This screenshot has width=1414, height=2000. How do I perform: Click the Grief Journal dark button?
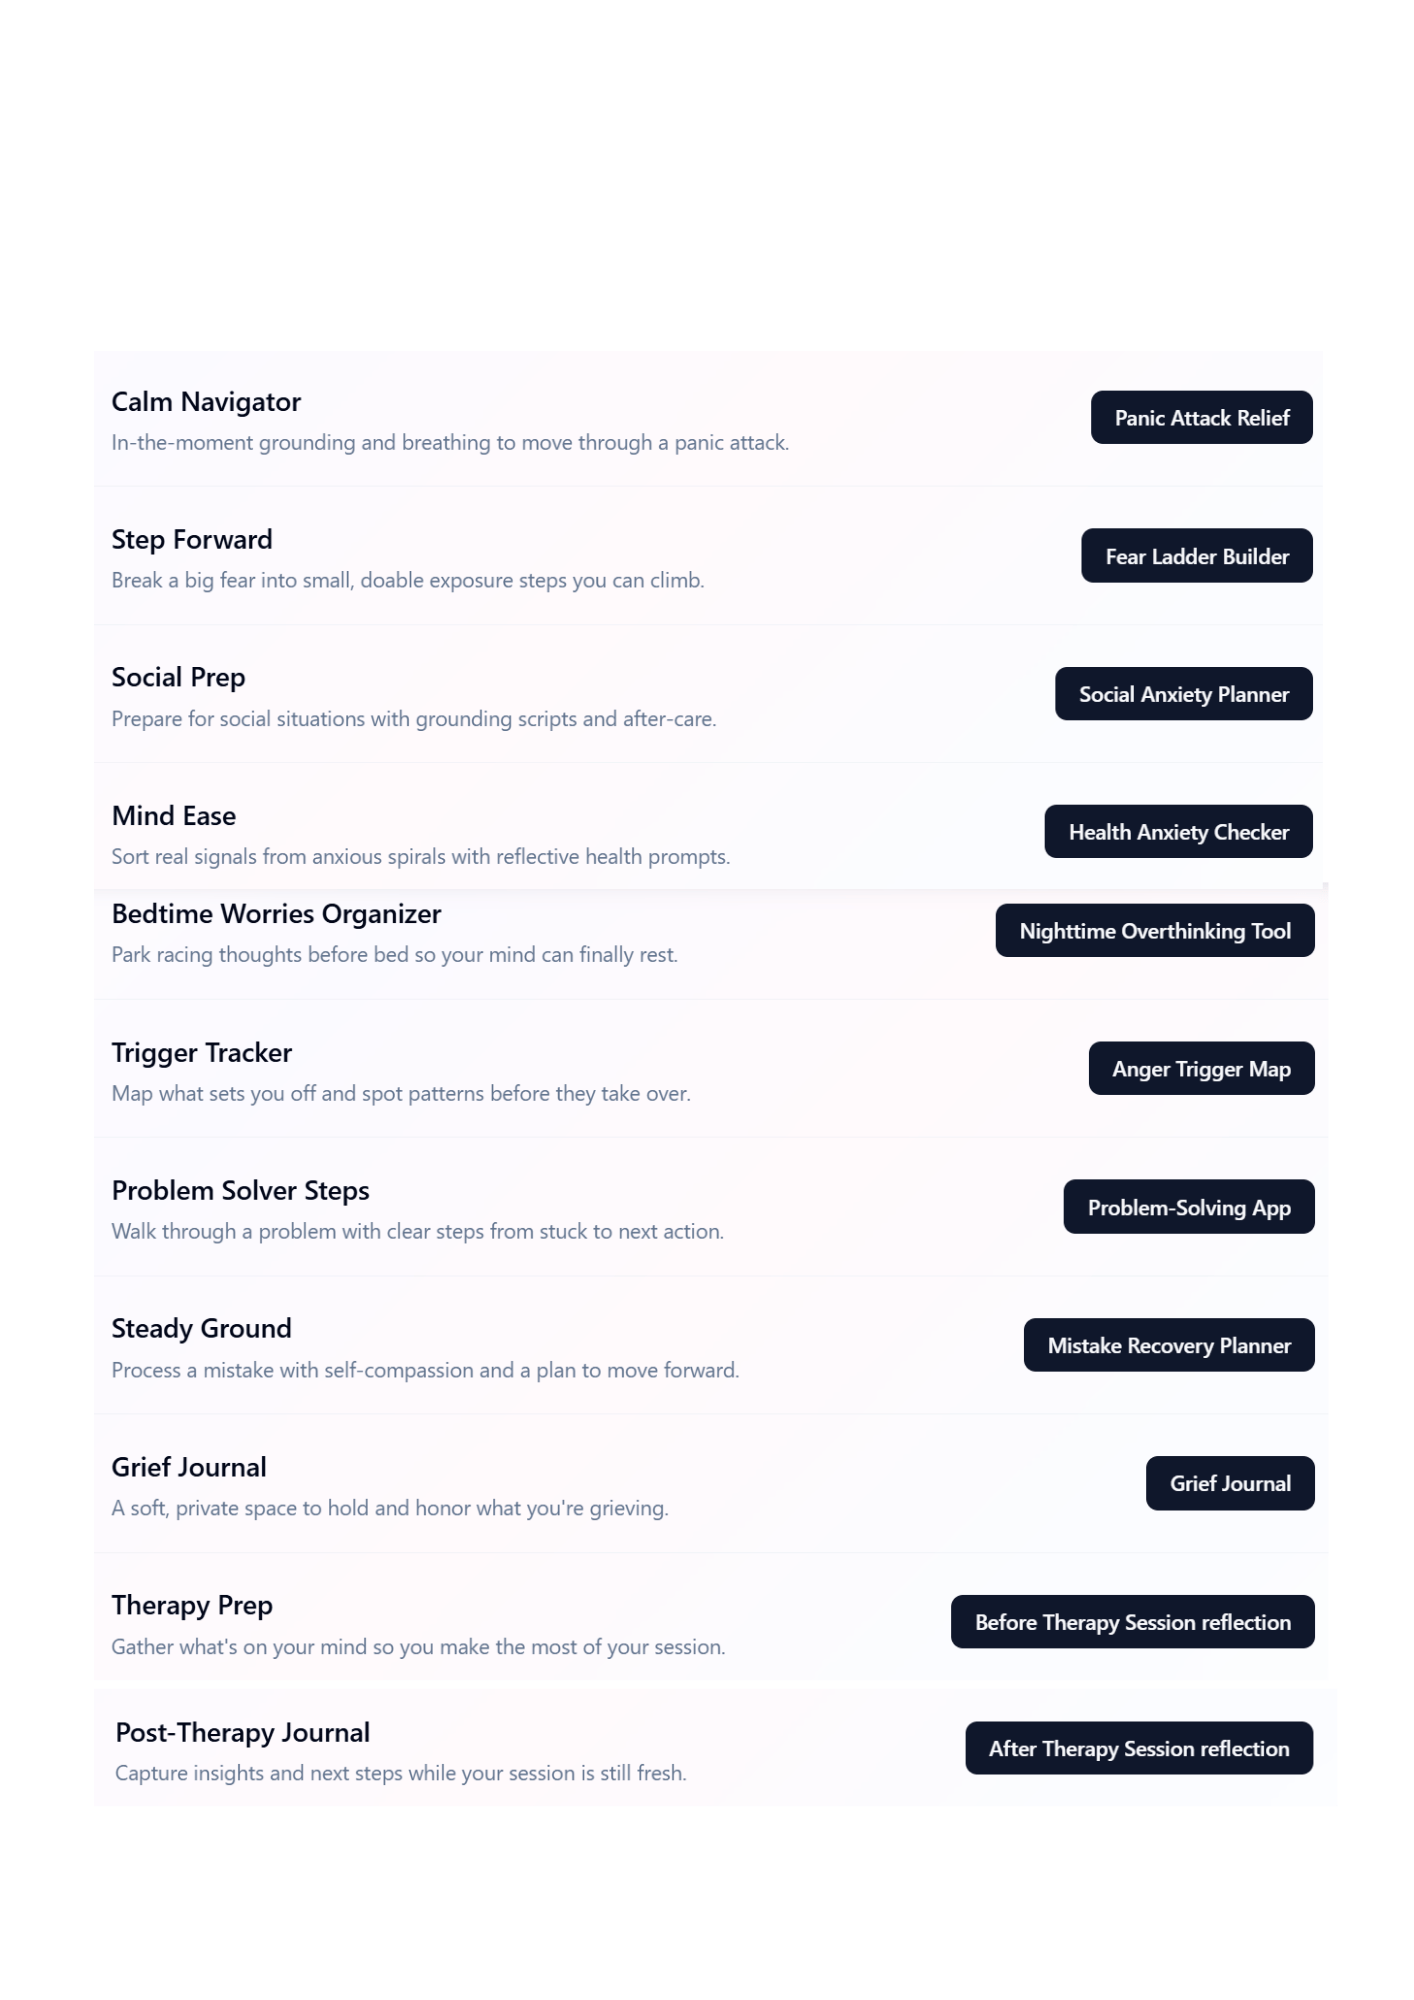pyautogui.click(x=1230, y=1483)
